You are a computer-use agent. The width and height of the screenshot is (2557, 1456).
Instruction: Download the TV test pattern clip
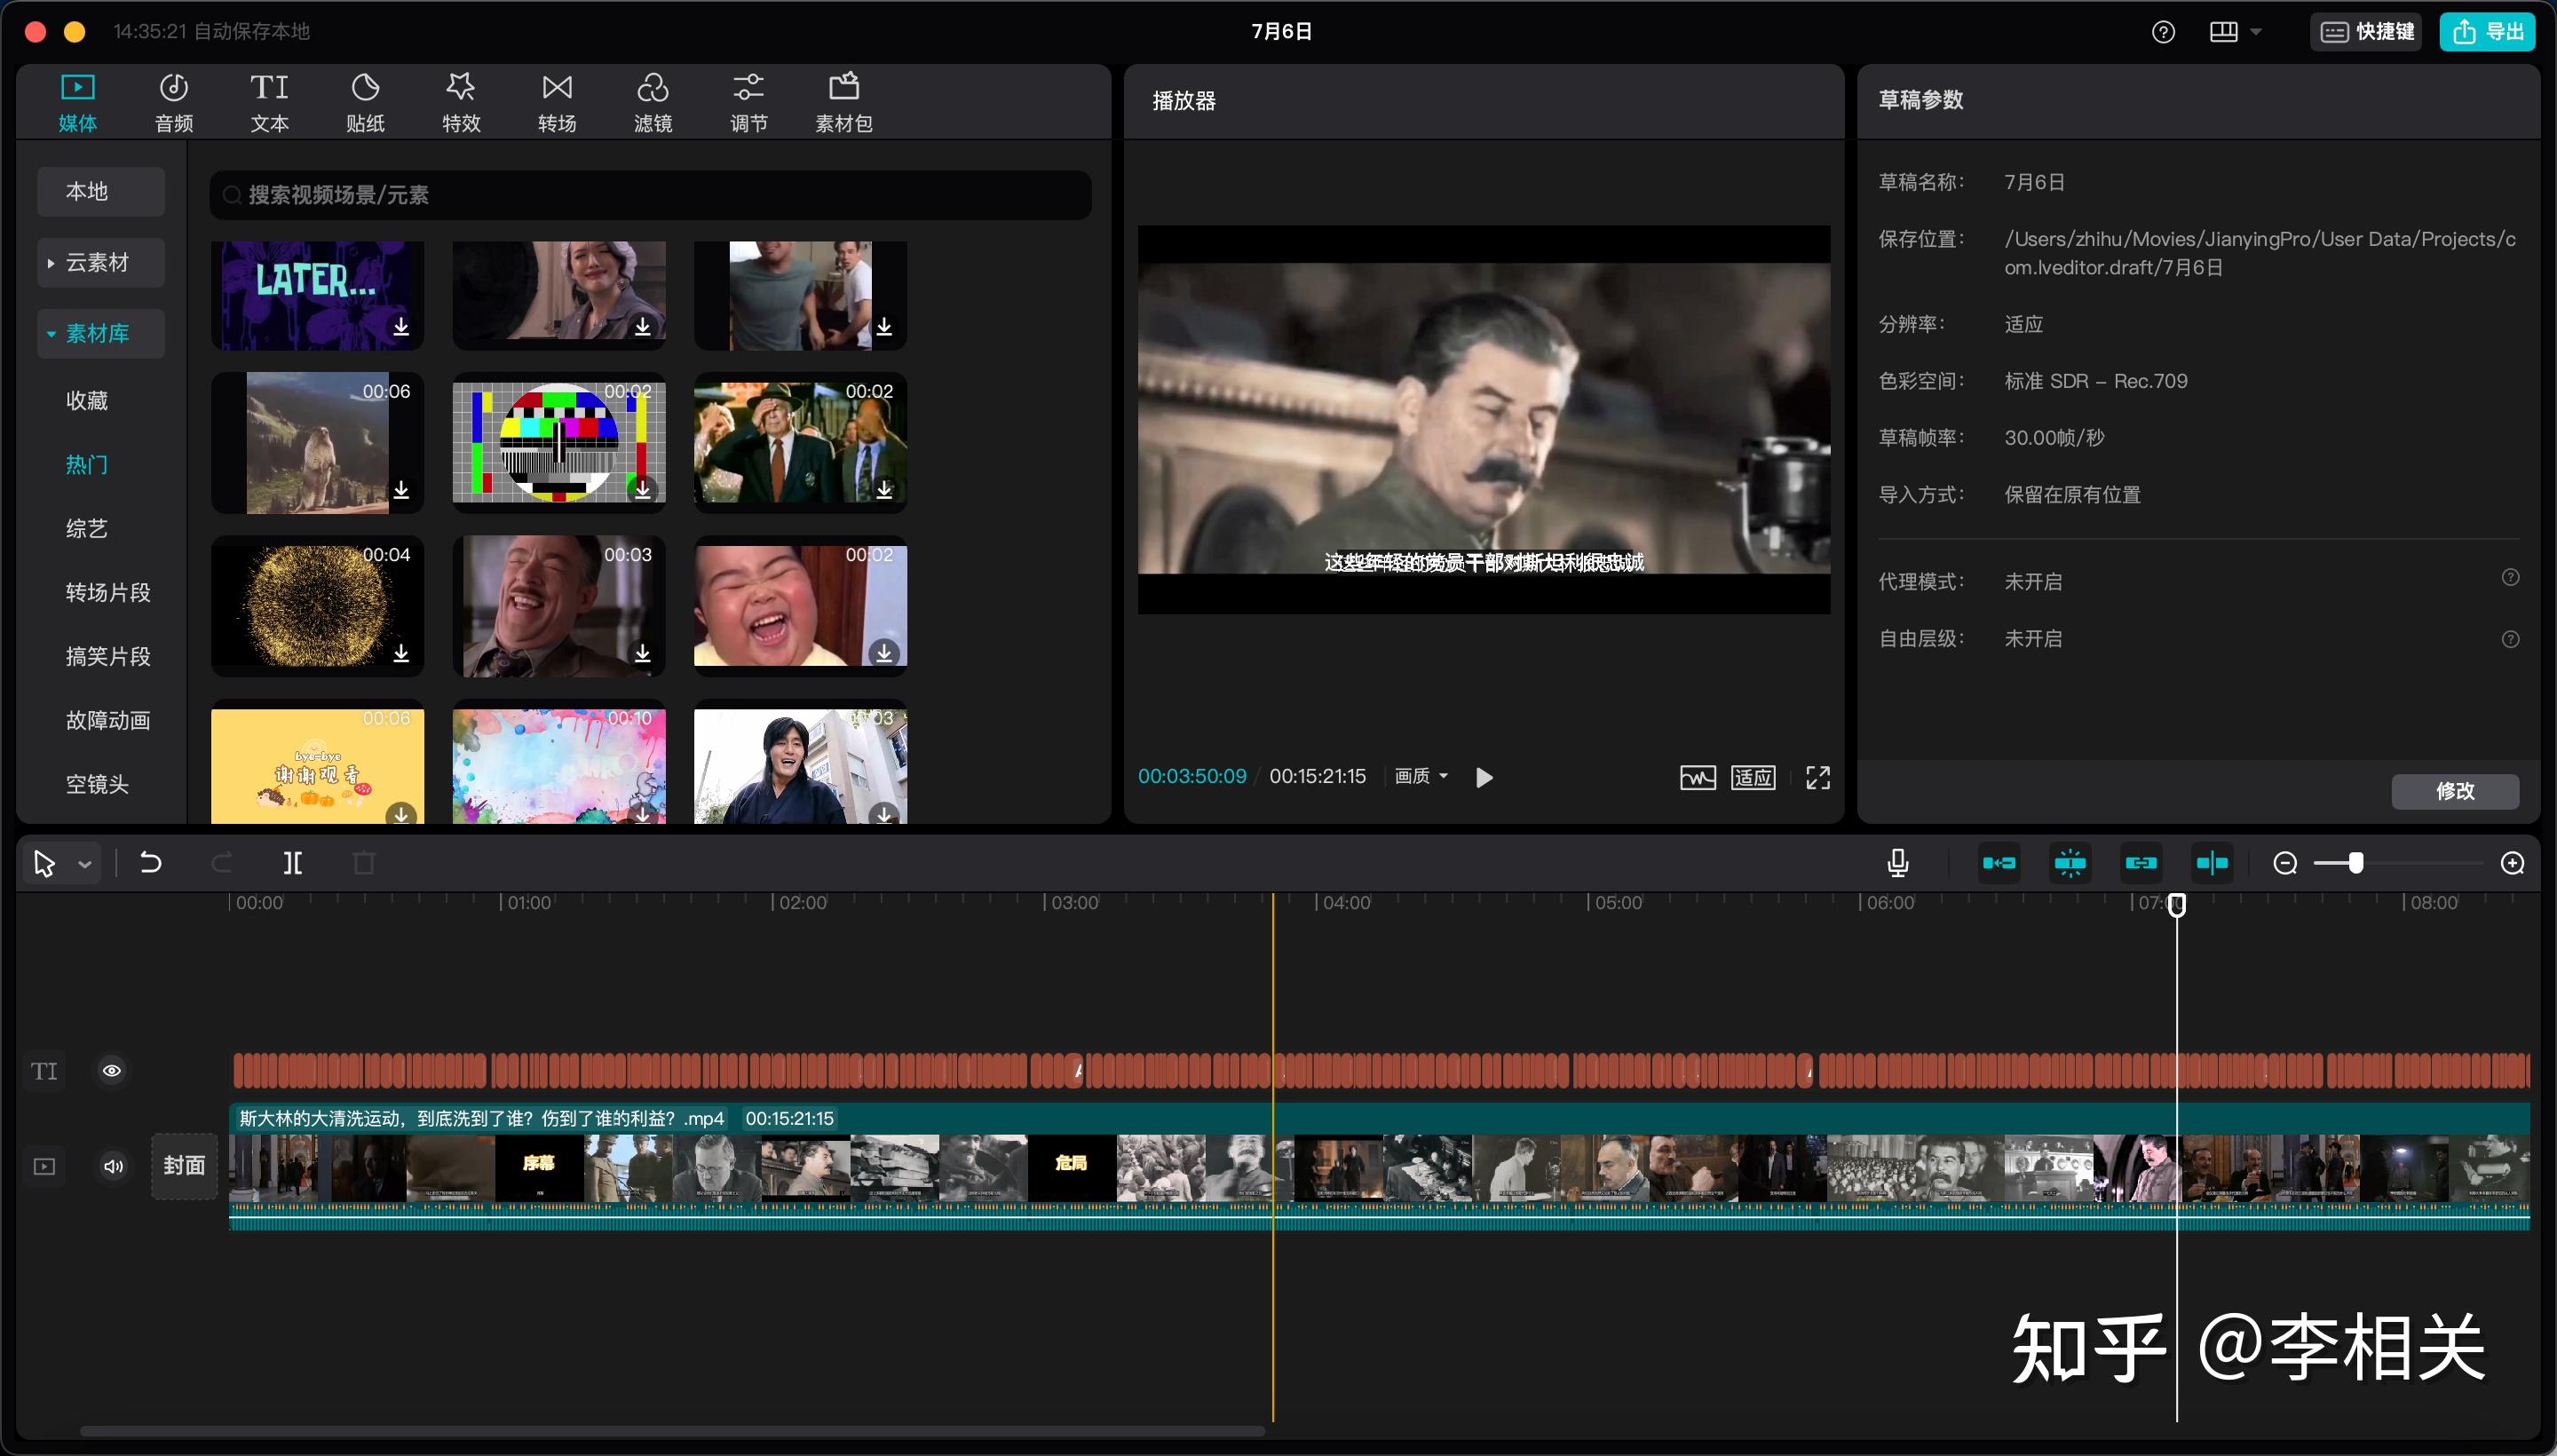pyautogui.click(x=643, y=490)
